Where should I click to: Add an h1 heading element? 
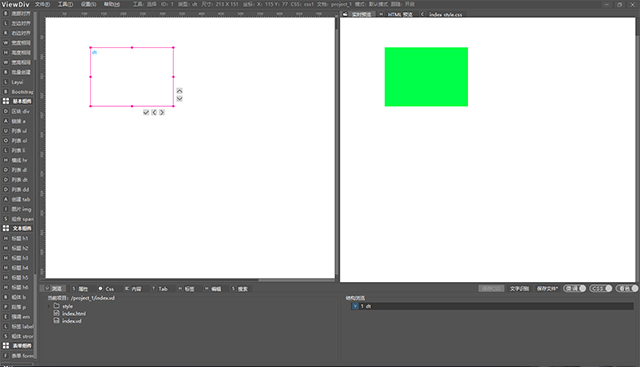click(x=17, y=238)
